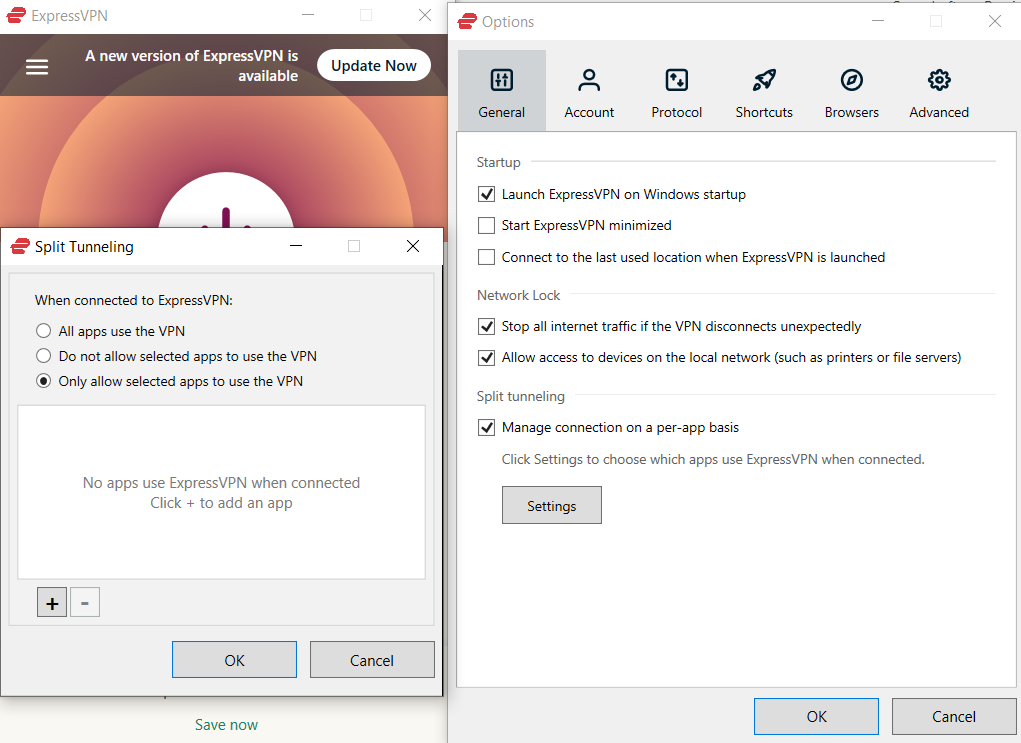Viewport: 1021px width, 743px height.
Task: Click Cancel in the Options window
Action: (954, 716)
